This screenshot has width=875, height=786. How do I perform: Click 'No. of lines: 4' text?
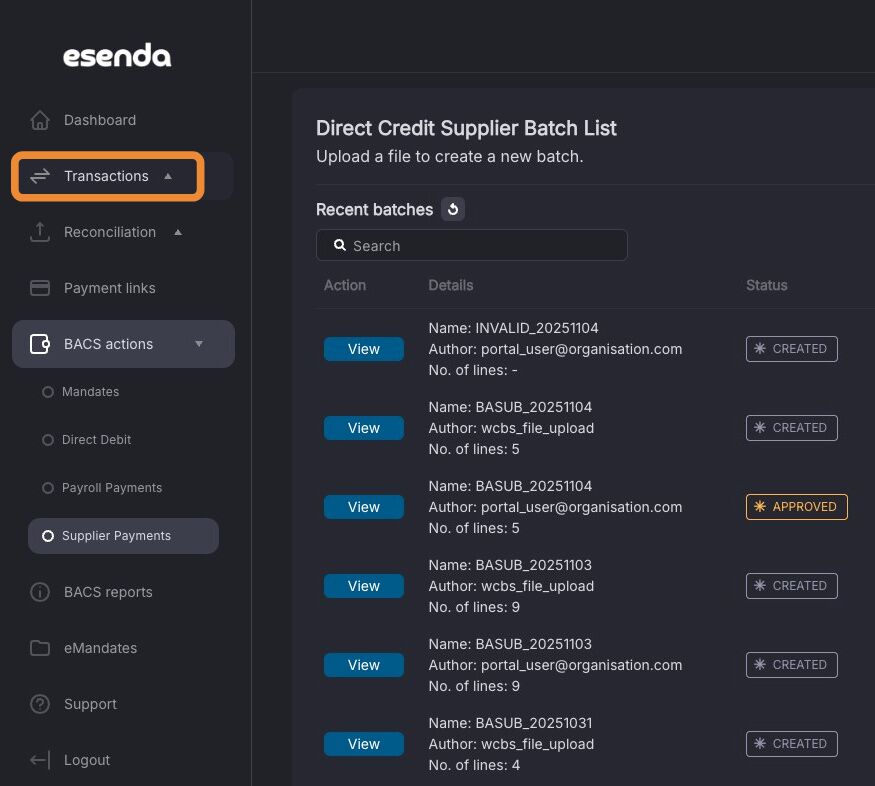point(474,765)
